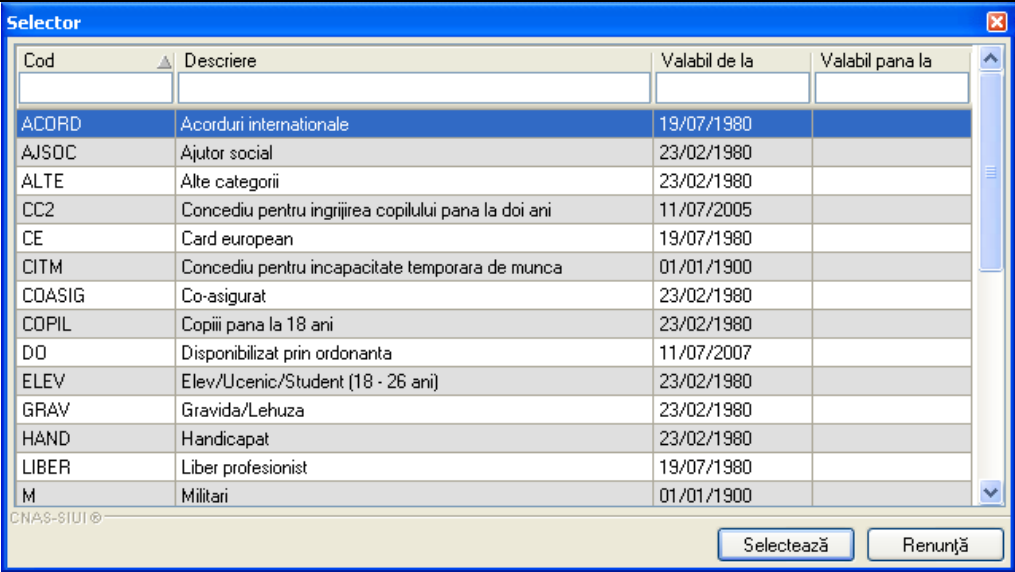
Task: Focus the Descriere filter field
Action: click(x=414, y=88)
